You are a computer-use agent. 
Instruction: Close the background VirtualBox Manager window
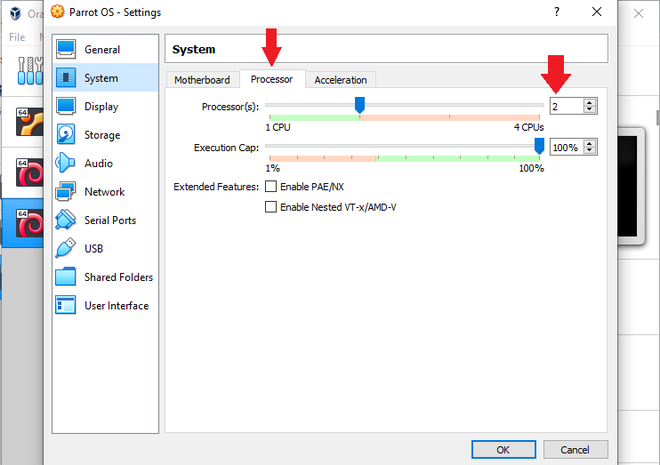[x=639, y=14]
